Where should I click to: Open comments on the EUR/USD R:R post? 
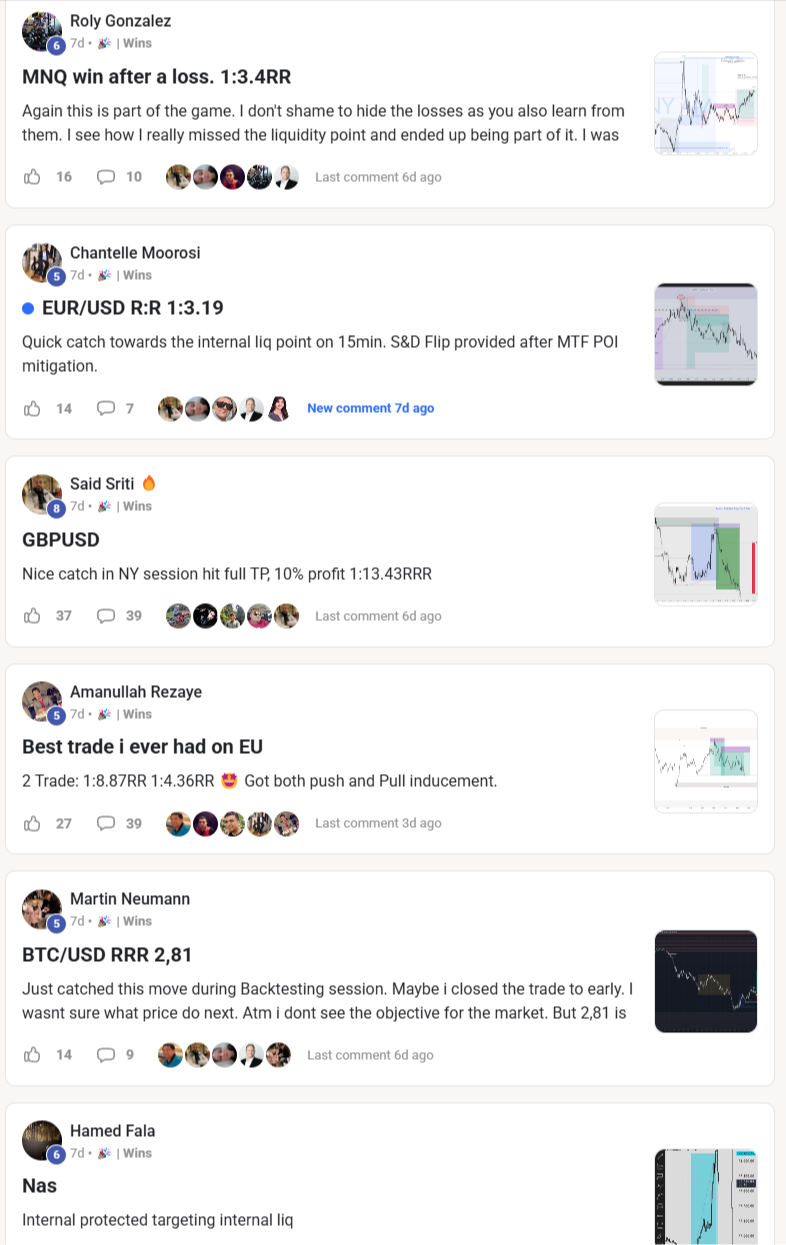(106, 408)
